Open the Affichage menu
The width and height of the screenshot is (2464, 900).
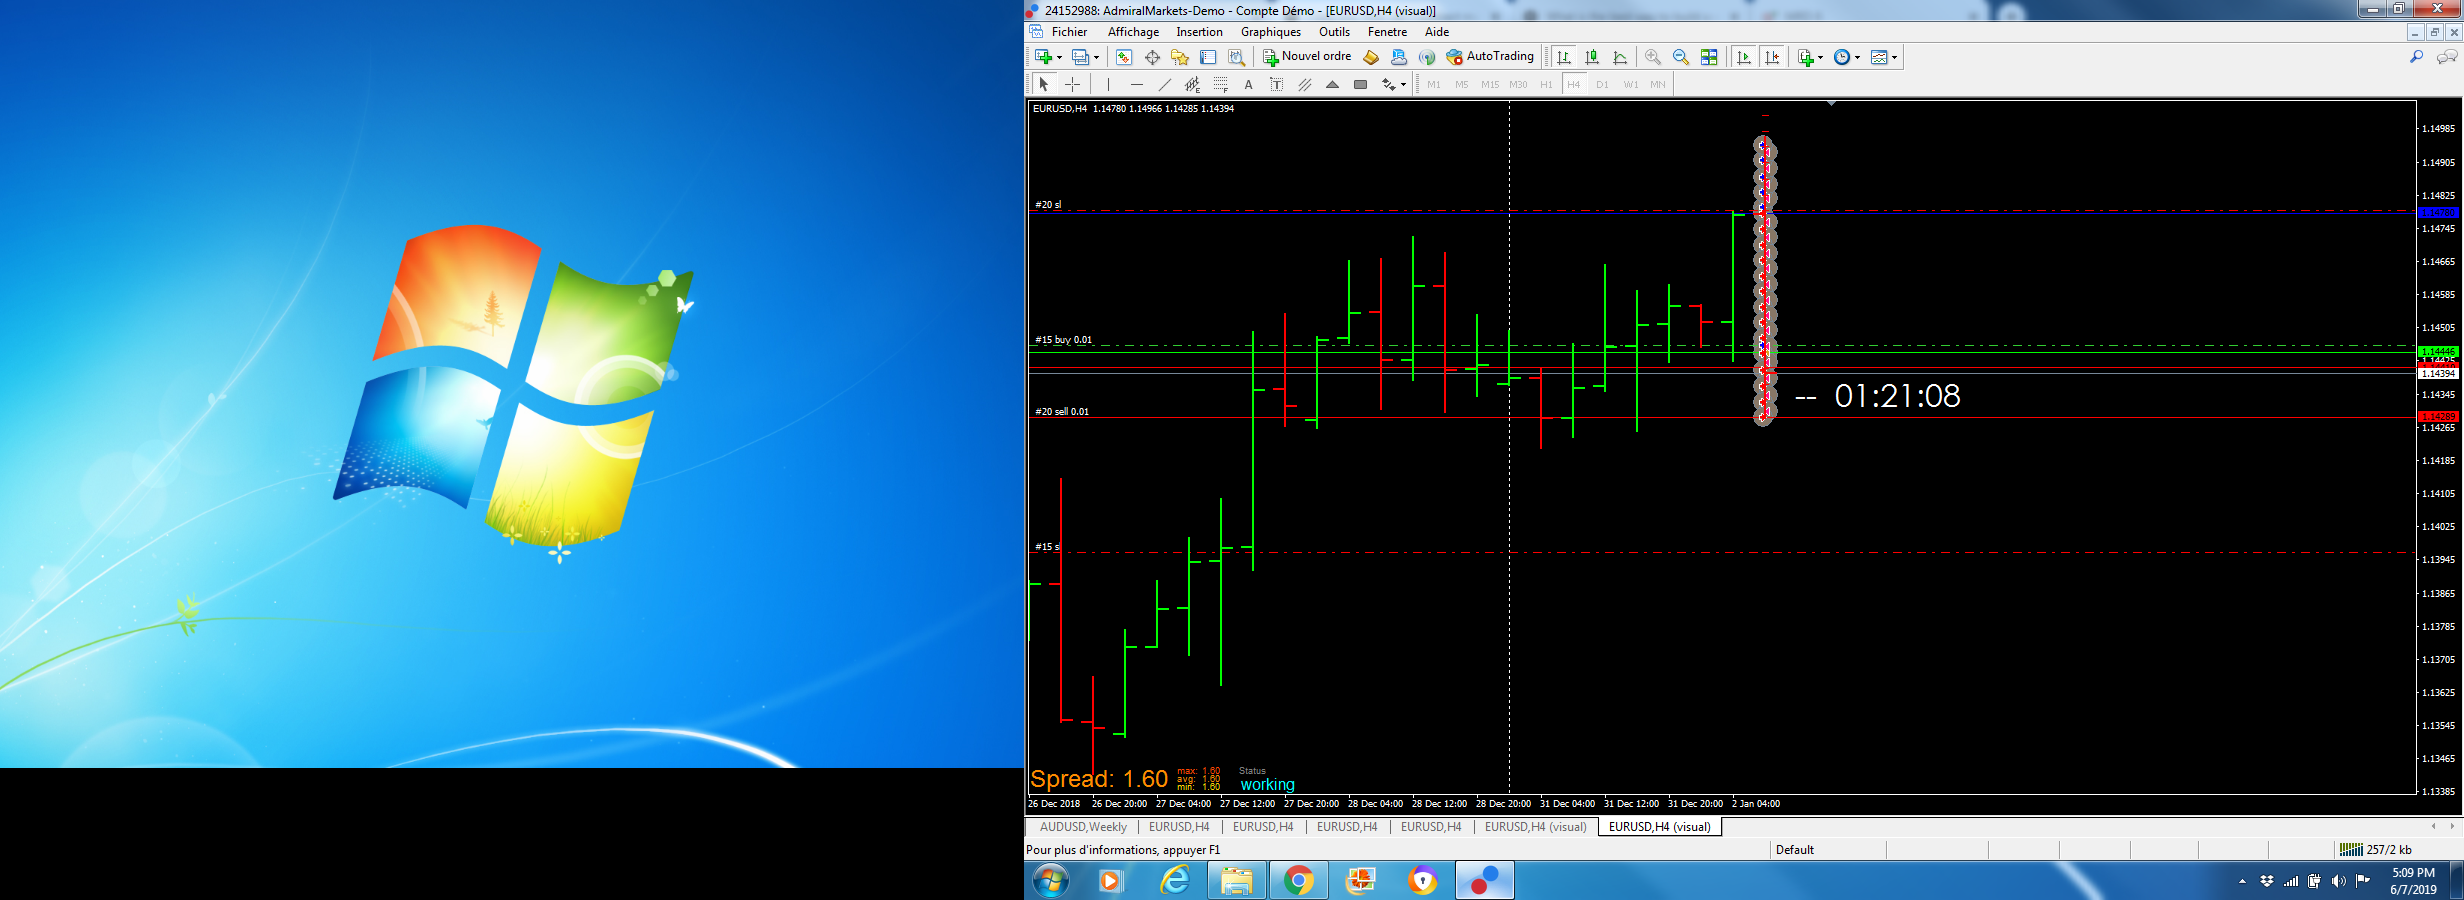click(x=1133, y=32)
